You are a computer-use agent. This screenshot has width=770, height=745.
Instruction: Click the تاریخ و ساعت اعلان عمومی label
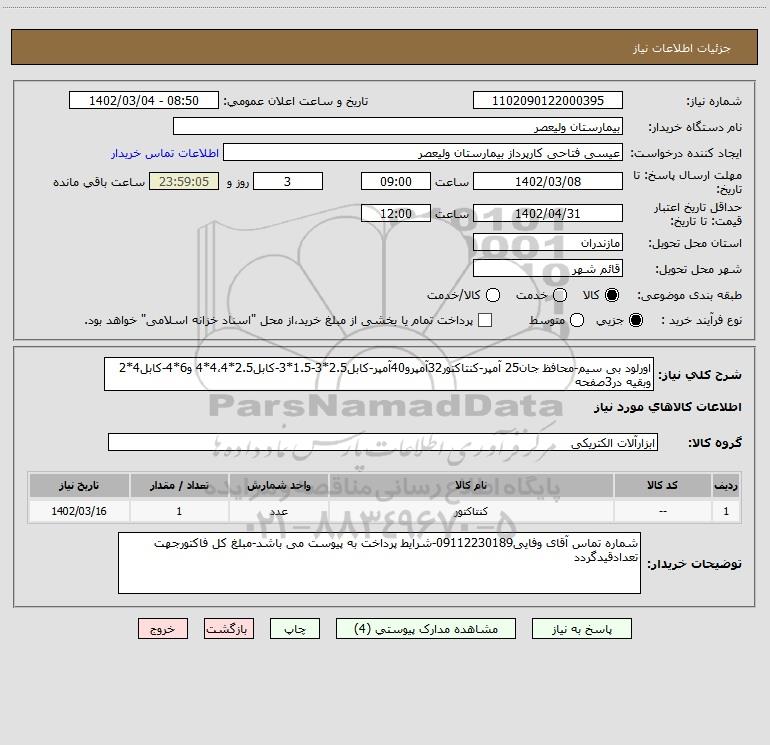(296, 102)
